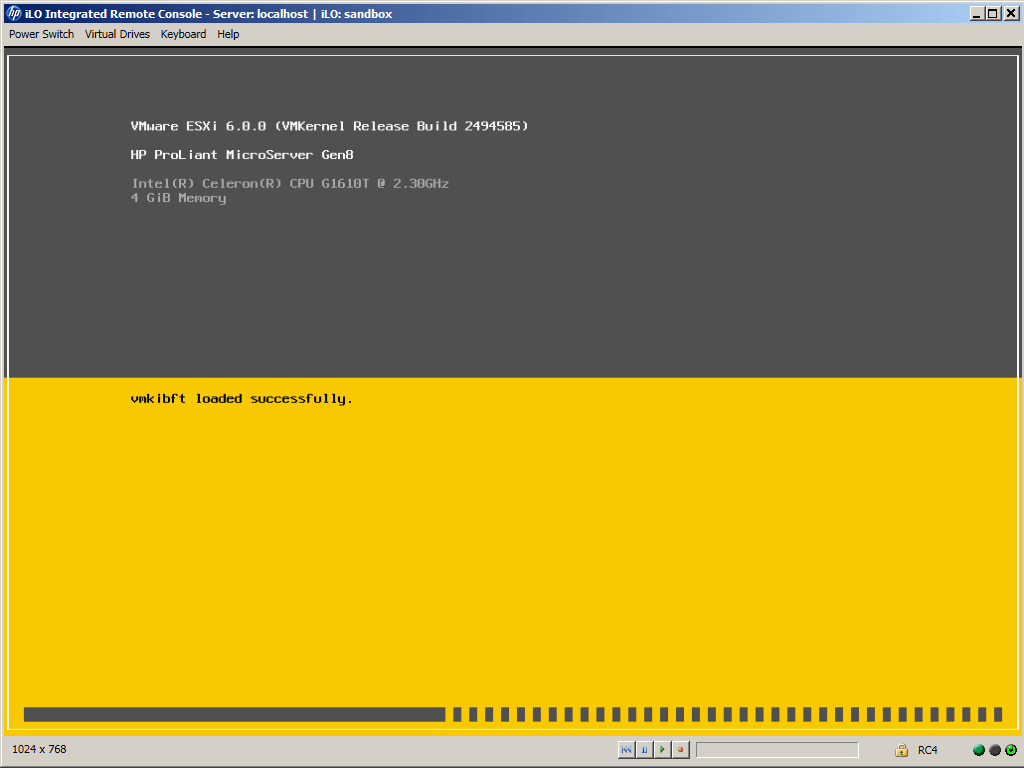Image resolution: width=1024 pixels, height=768 pixels.
Task: Click the green health status indicator
Action: [978, 750]
